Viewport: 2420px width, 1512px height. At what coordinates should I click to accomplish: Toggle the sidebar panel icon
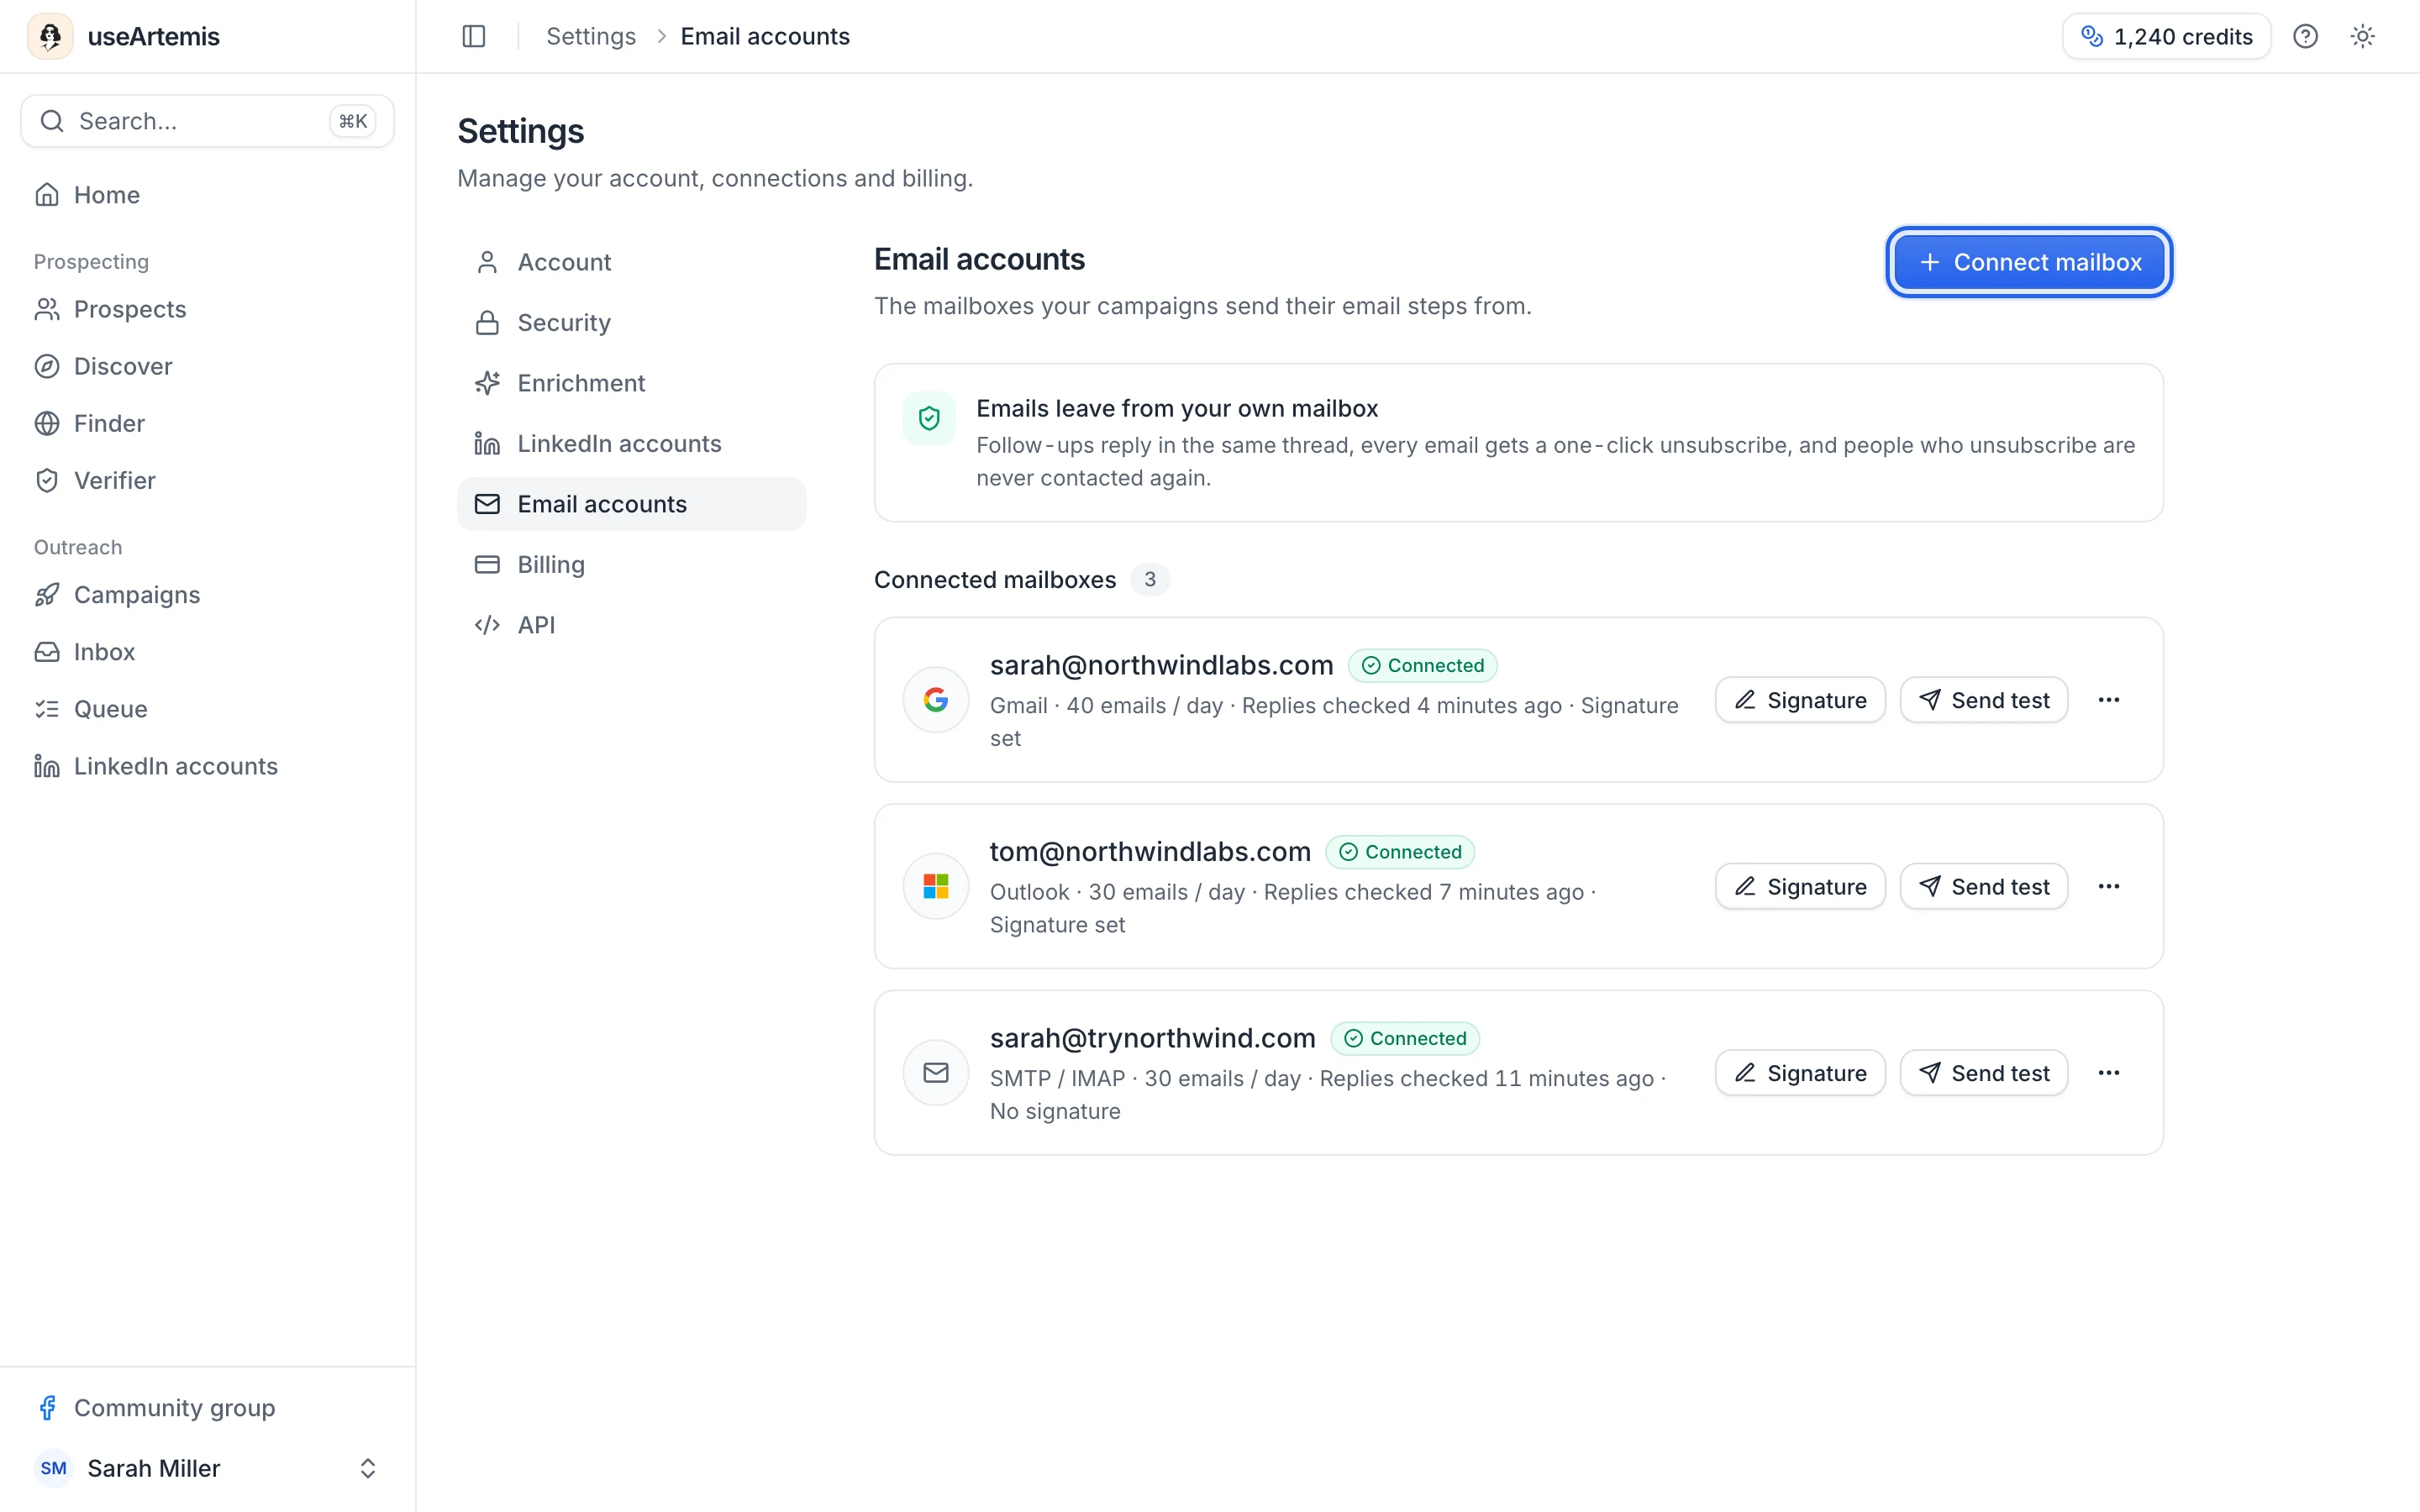474,36
